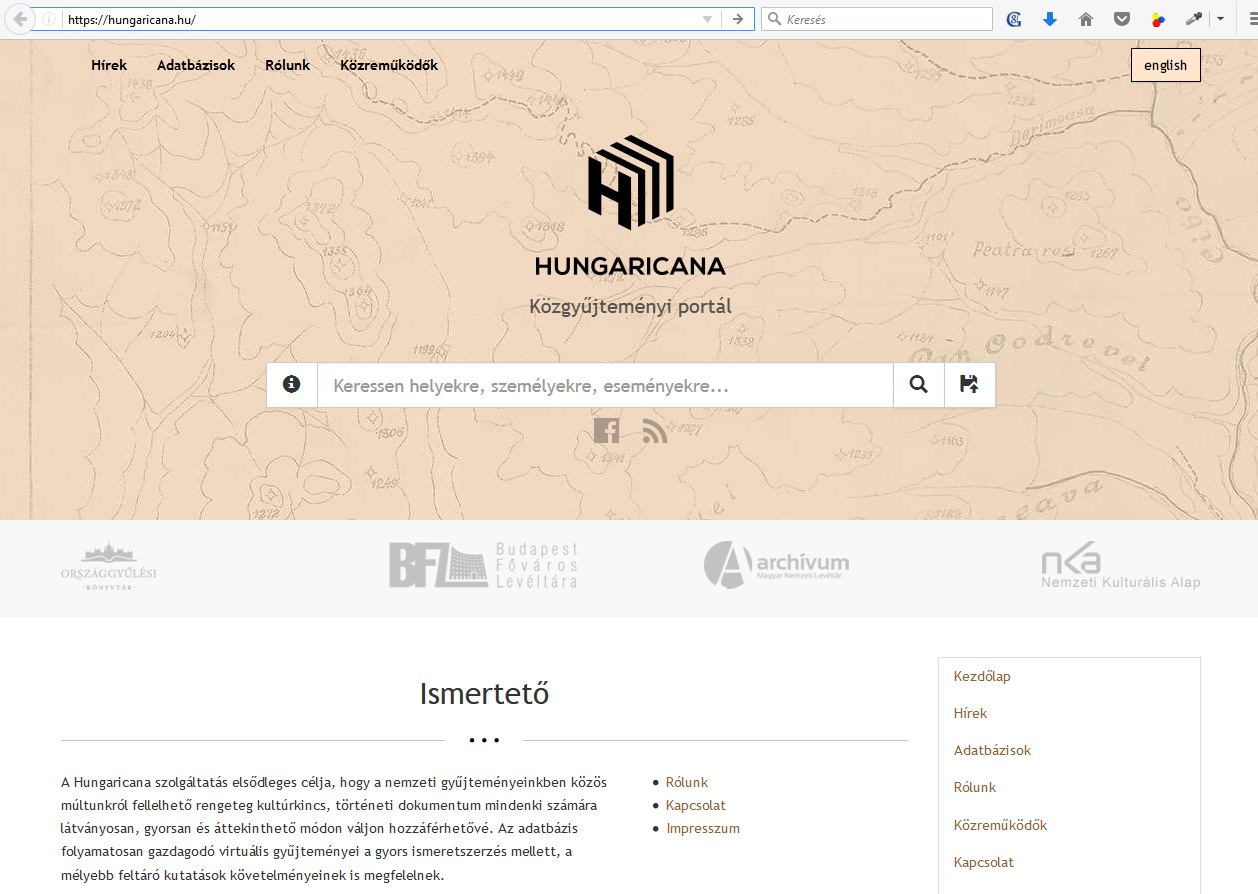The width and height of the screenshot is (1258, 894).
Task: Click the saved searches floppy icon
Action: click(969, 384)
